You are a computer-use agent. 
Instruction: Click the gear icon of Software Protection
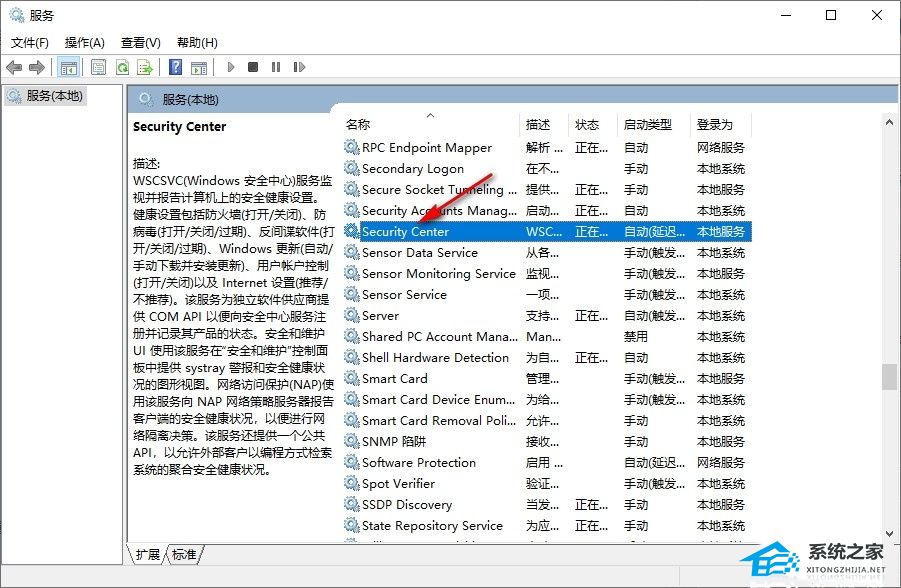click(x=352, y=462)
